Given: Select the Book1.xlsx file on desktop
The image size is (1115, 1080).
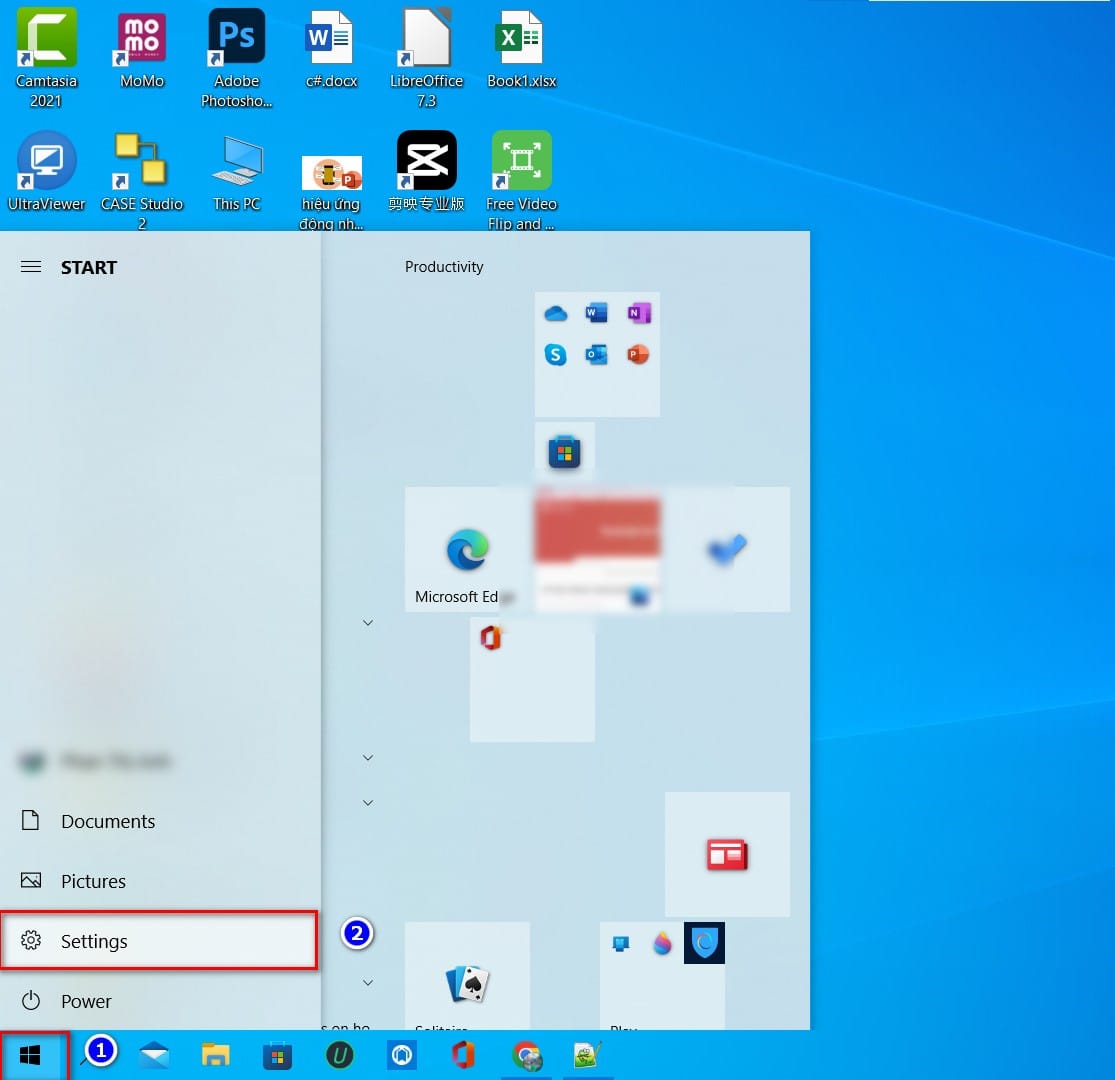Looking at the screenshot, I should coord(521,48).
